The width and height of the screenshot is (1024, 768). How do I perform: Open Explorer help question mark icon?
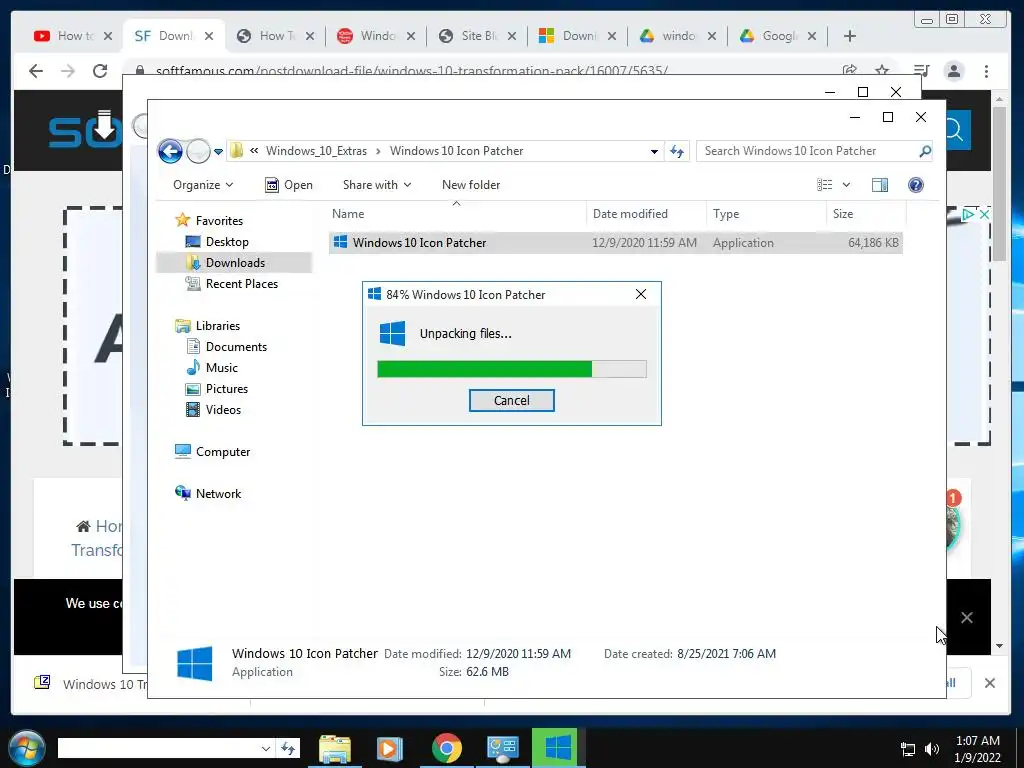click(916, 185)
